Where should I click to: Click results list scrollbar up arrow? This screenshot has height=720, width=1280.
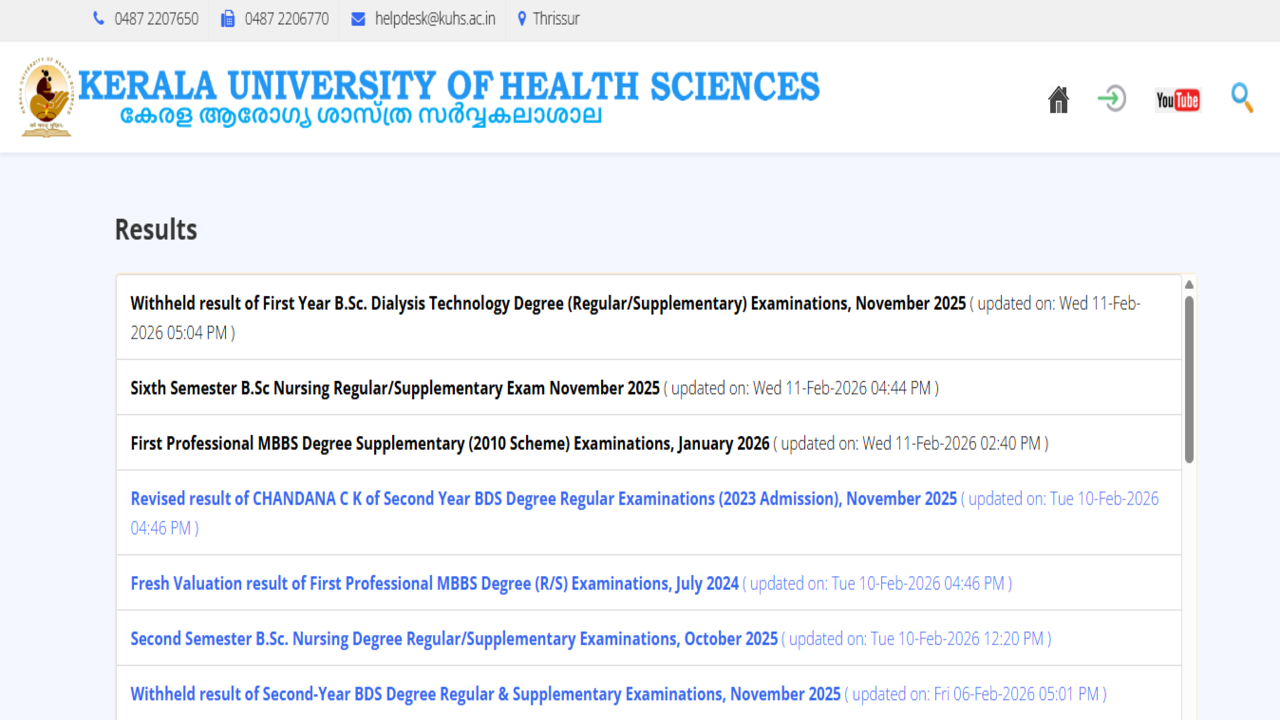coord(1189,285)
